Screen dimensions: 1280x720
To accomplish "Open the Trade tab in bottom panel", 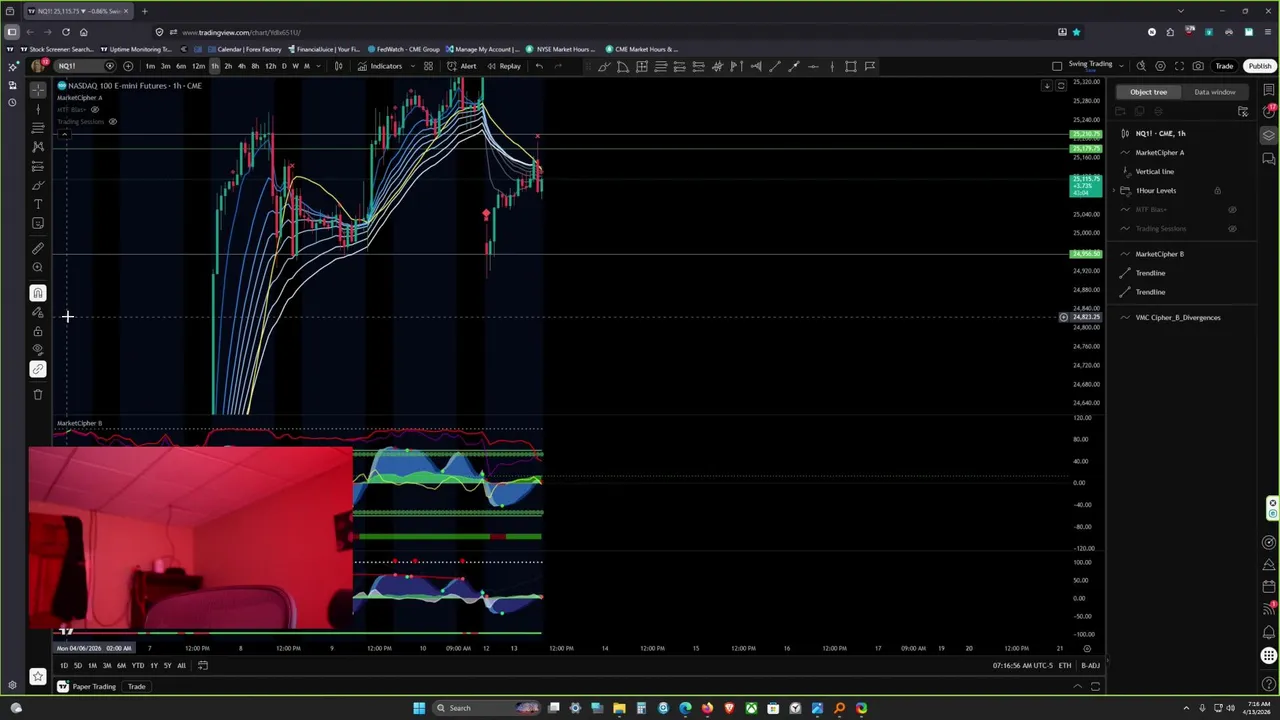I will click(x=136, y=686).
